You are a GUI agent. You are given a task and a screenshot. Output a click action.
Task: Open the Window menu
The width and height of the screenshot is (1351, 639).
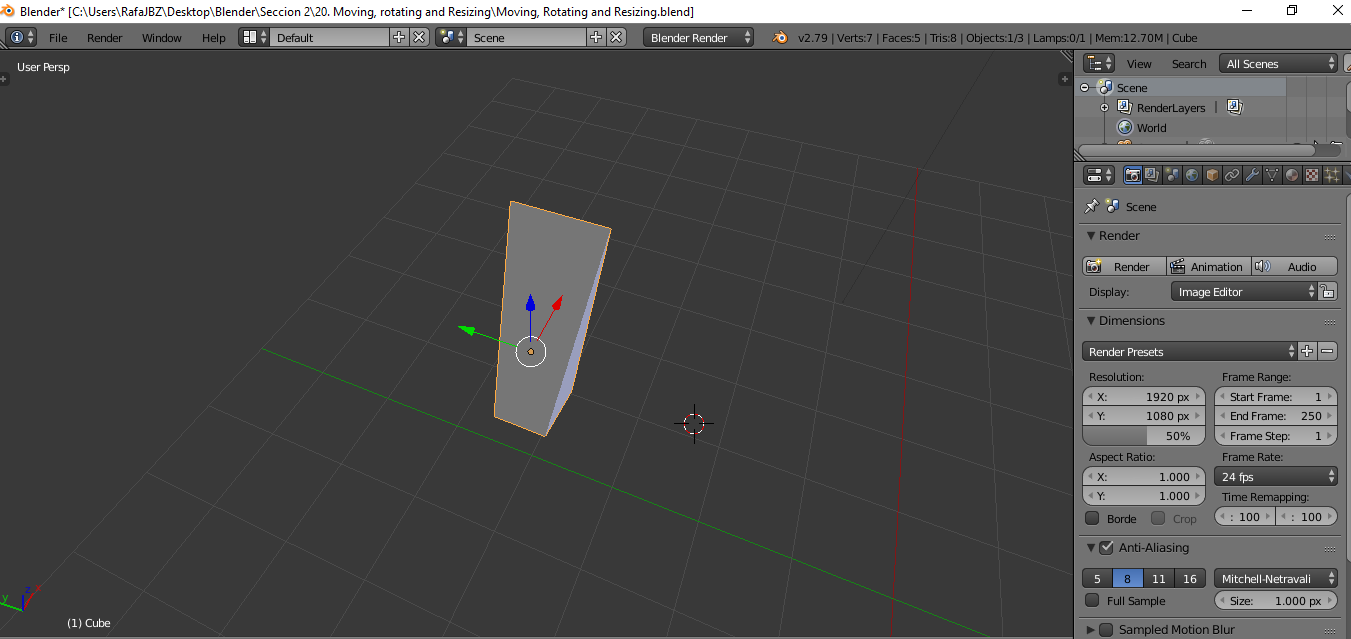[x=161, y=37]
